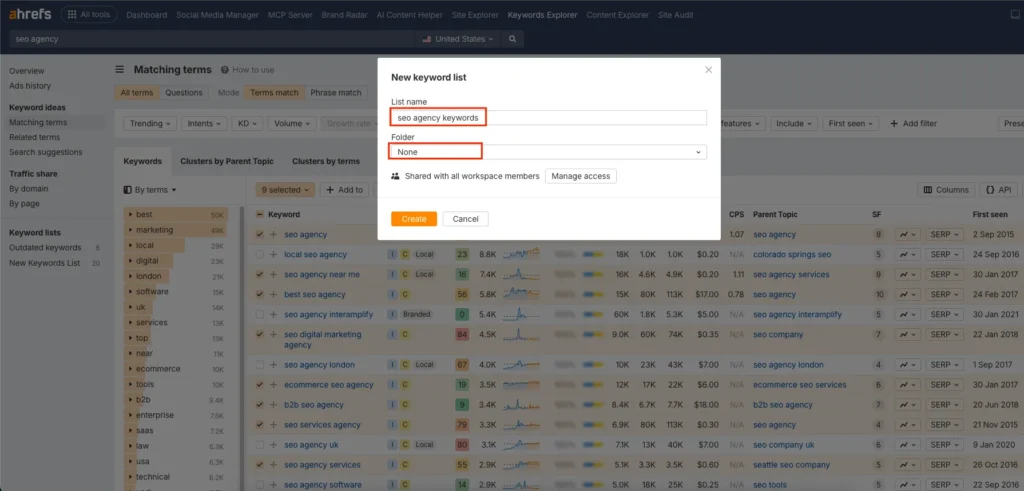Open Related terms in sidebar

point(35,137)
